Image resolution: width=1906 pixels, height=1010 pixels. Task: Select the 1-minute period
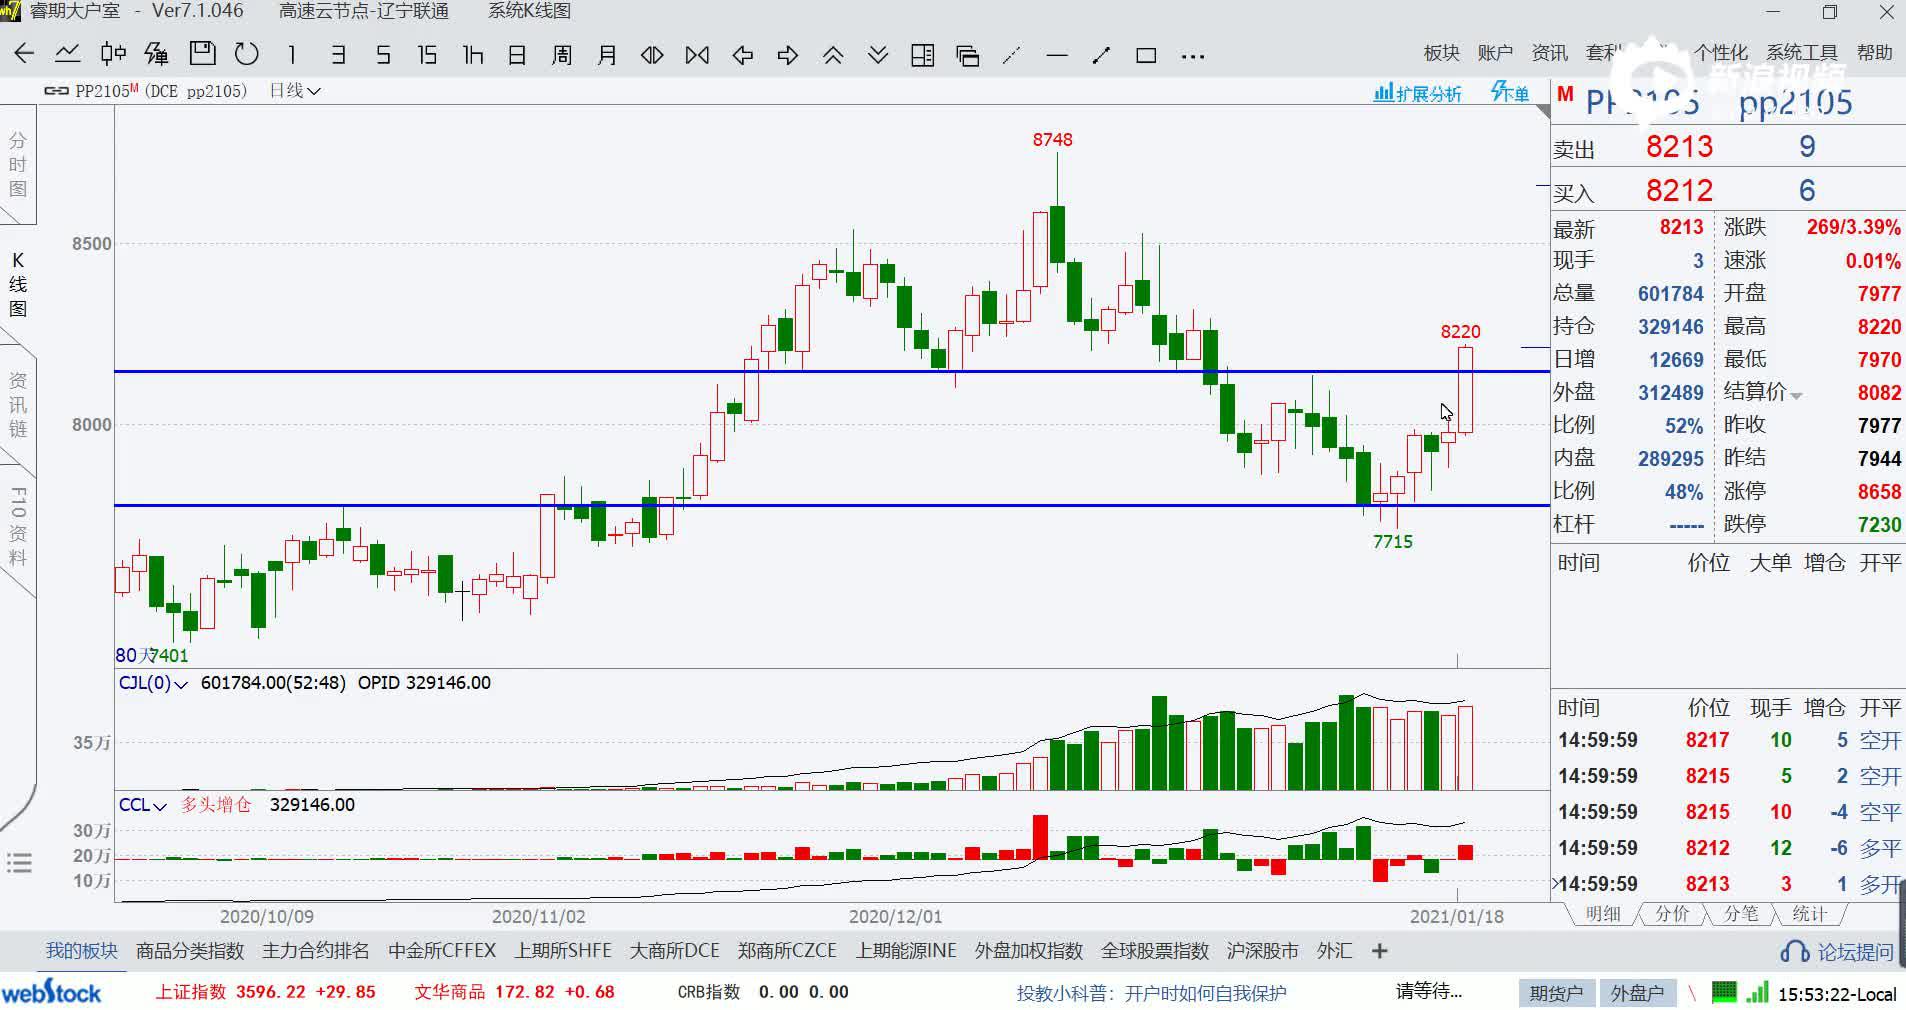click(291, 54)
